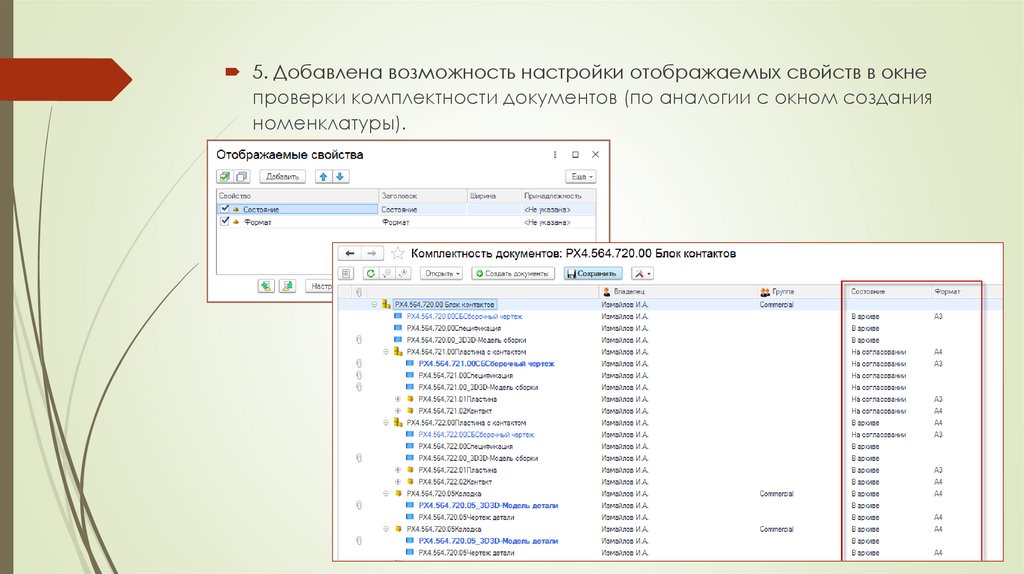This screenshot has height=574, width=1024.
Task: Click the check-all icon in Отображаемые свойства
Action: [225, 176]
